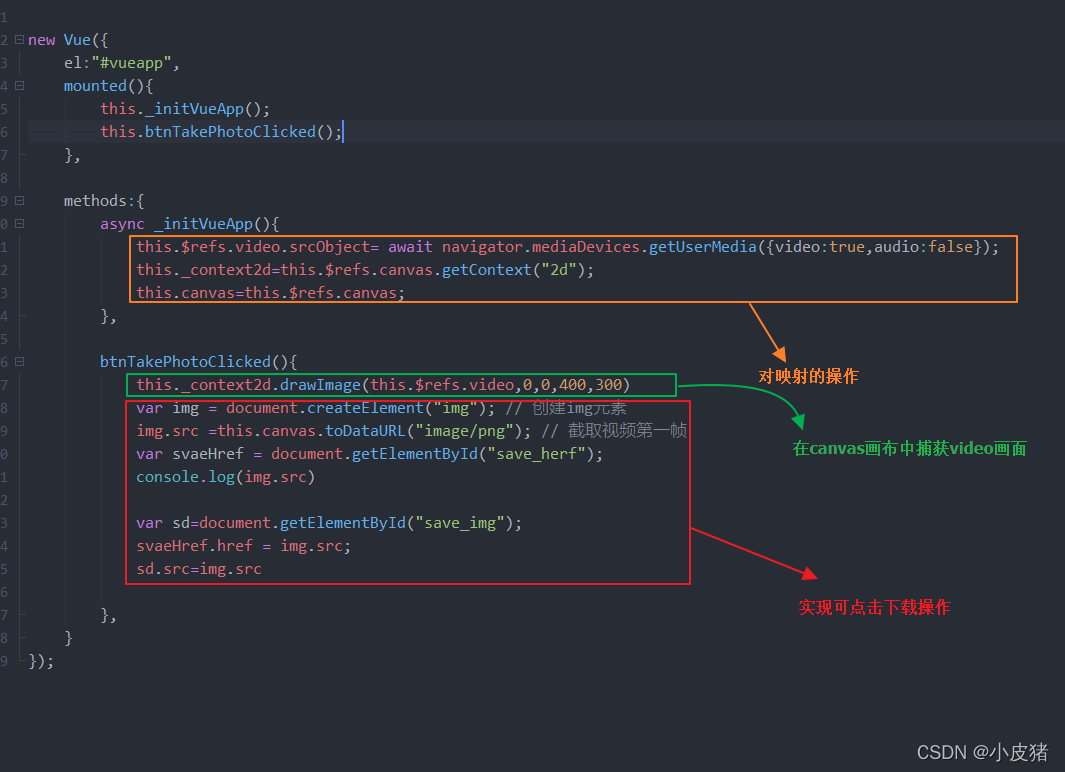
Task: Collapse the mounted() function fold marker
Action: coord(19,86)
